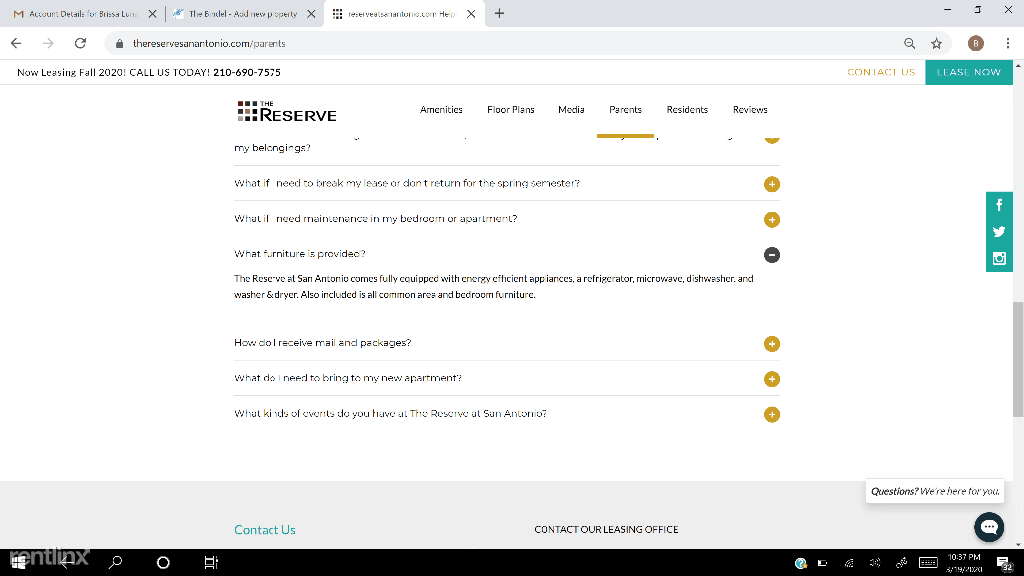Screen dimensions: 1024x576
Task: Open the Reviews menu item
Action: click(750, 110)
